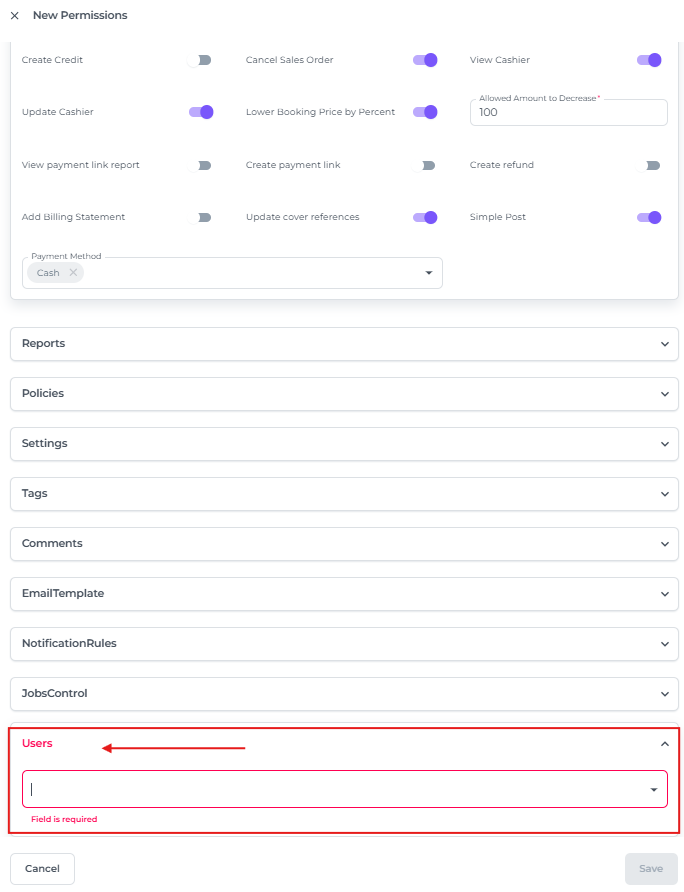
Task: Turn off the View Cashier toggle
Action: 649,60
